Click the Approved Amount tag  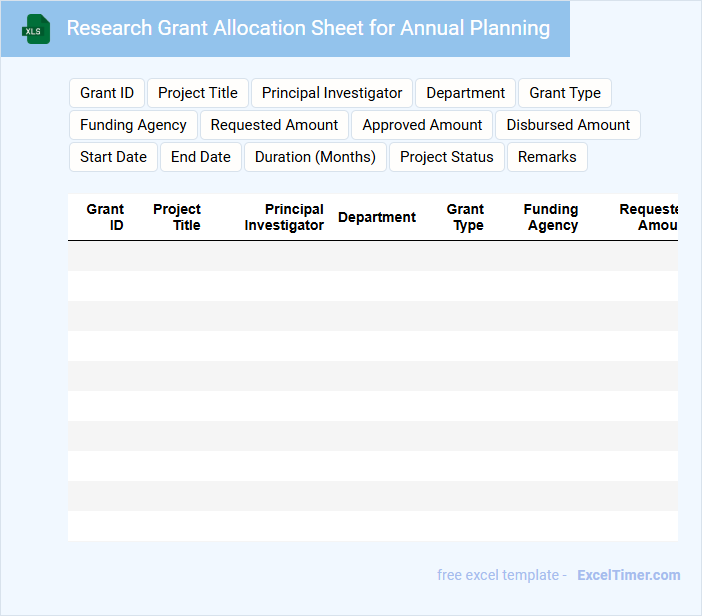coord(422,125)
